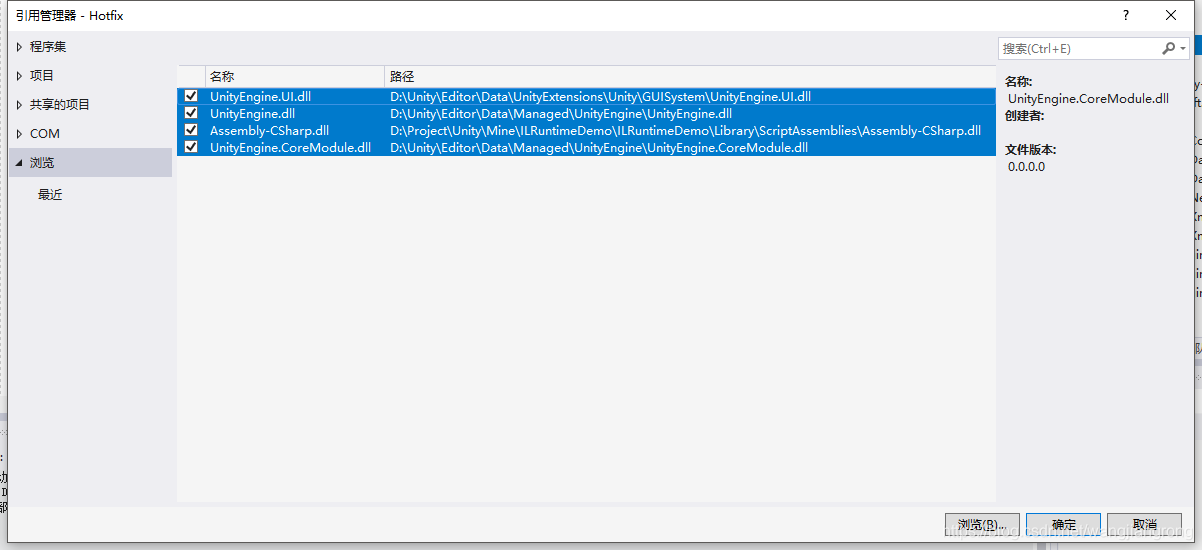Open the 最近 sub-item

(50, 195)
